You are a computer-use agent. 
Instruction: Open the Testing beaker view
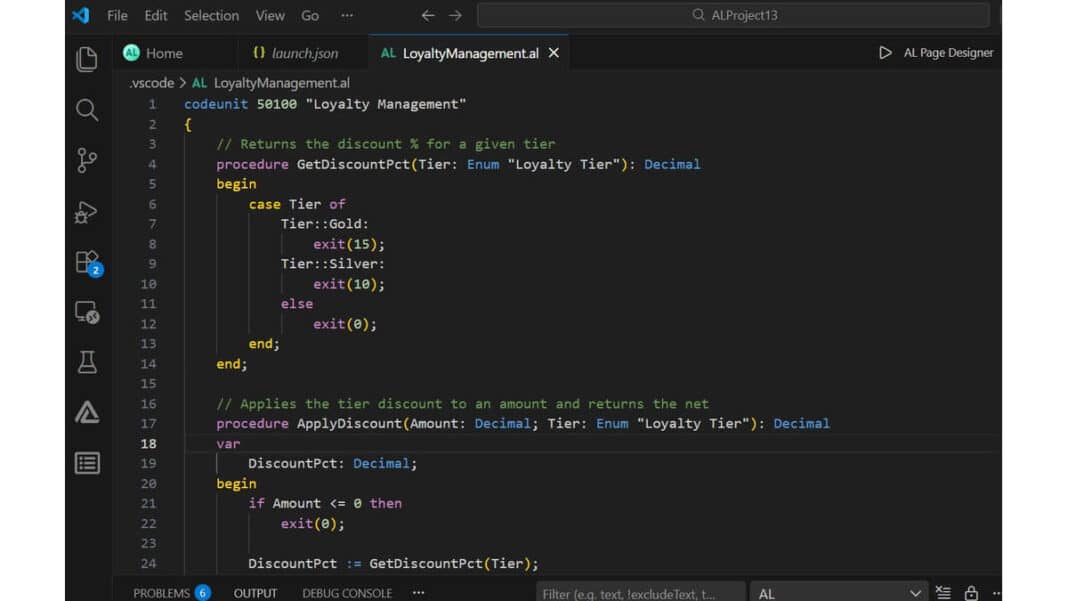coord(87,362)
